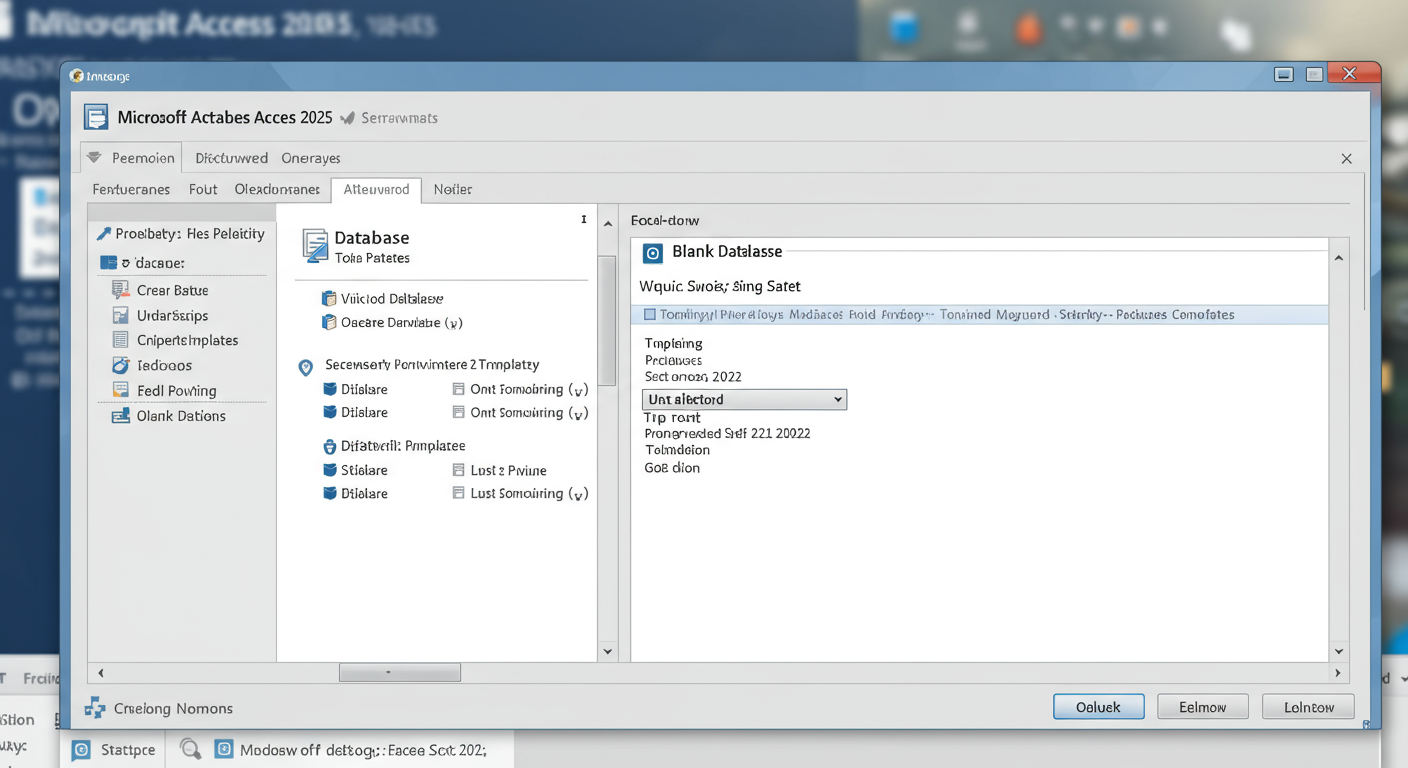Select the Fedl Powing icon
This screenshot has height=768, width=1408.
coord(120,390)
